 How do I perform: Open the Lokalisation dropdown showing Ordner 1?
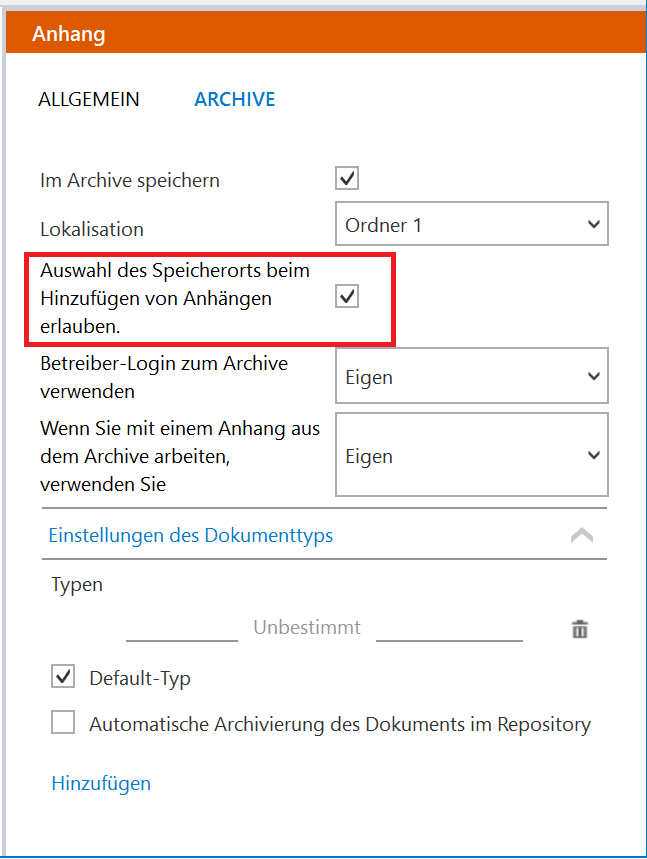coord(472,224)
